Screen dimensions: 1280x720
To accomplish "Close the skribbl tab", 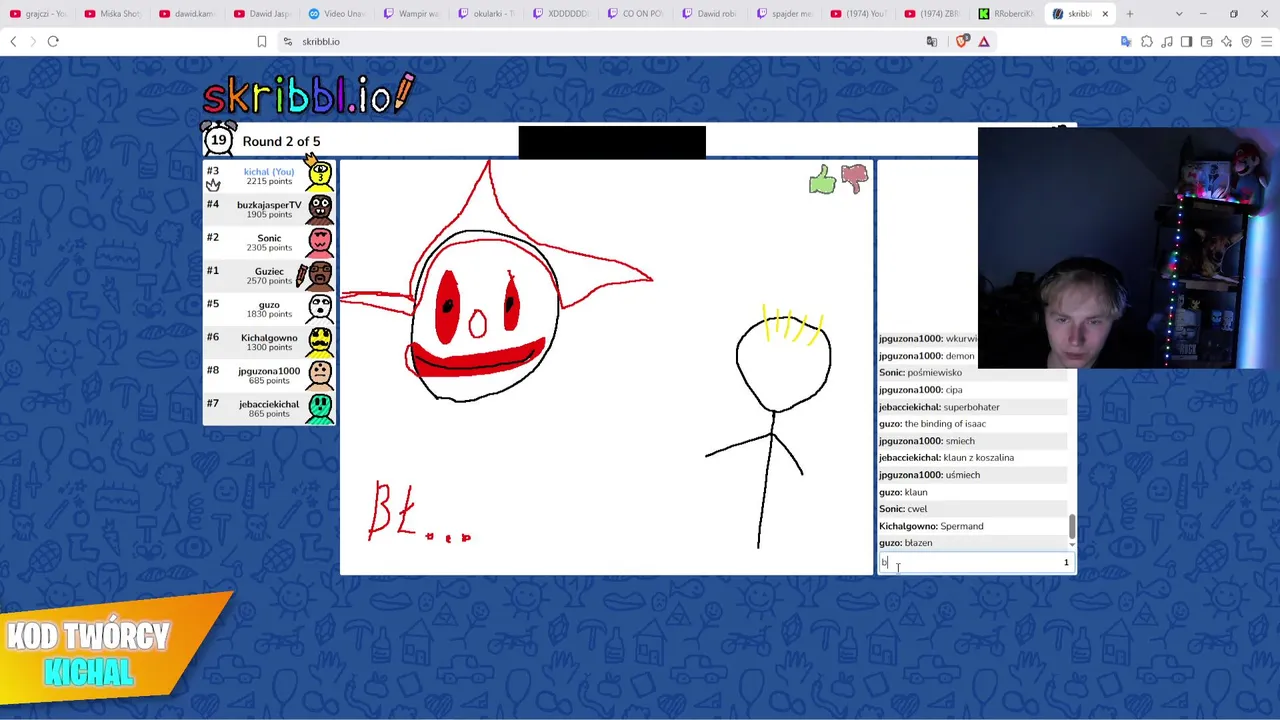I will [x=1105, y=14].
